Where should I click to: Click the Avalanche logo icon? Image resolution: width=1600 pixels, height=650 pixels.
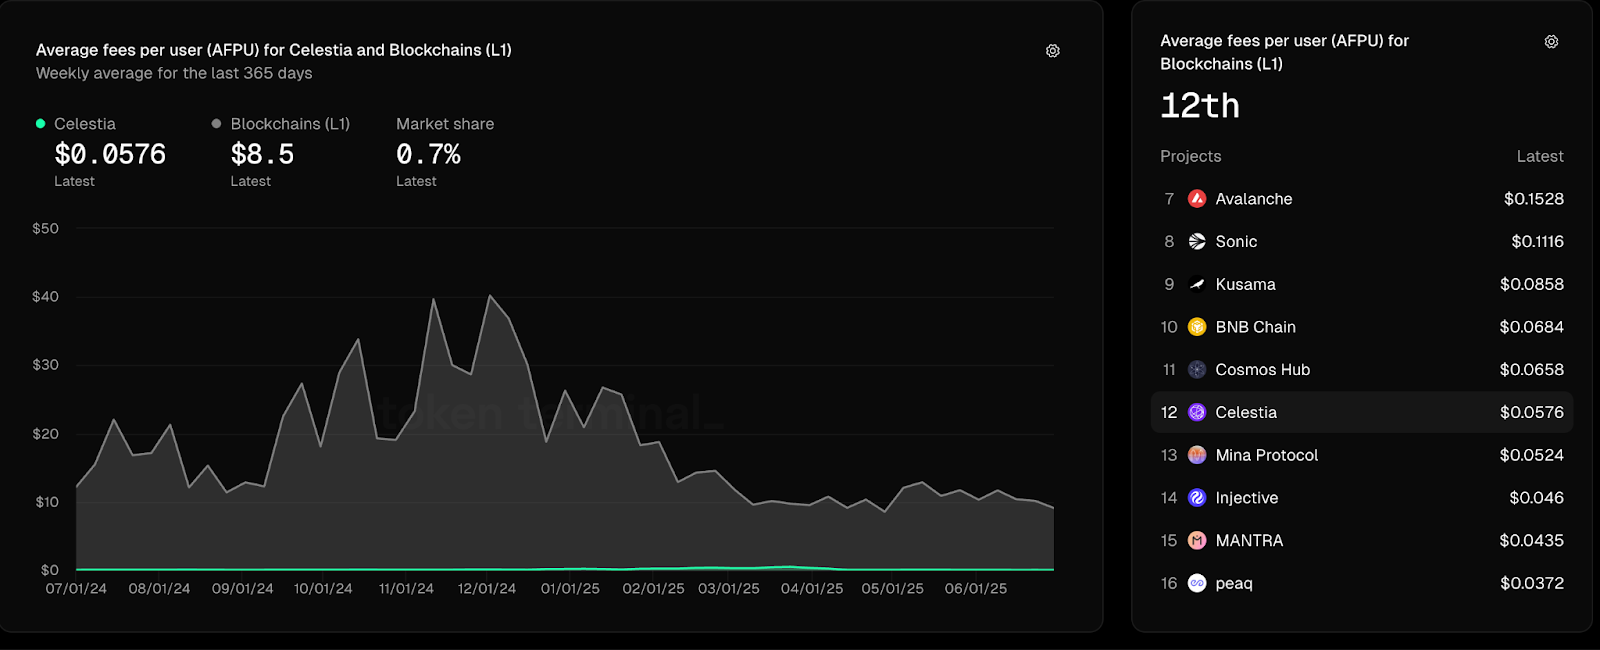[x=1197, y=199]
